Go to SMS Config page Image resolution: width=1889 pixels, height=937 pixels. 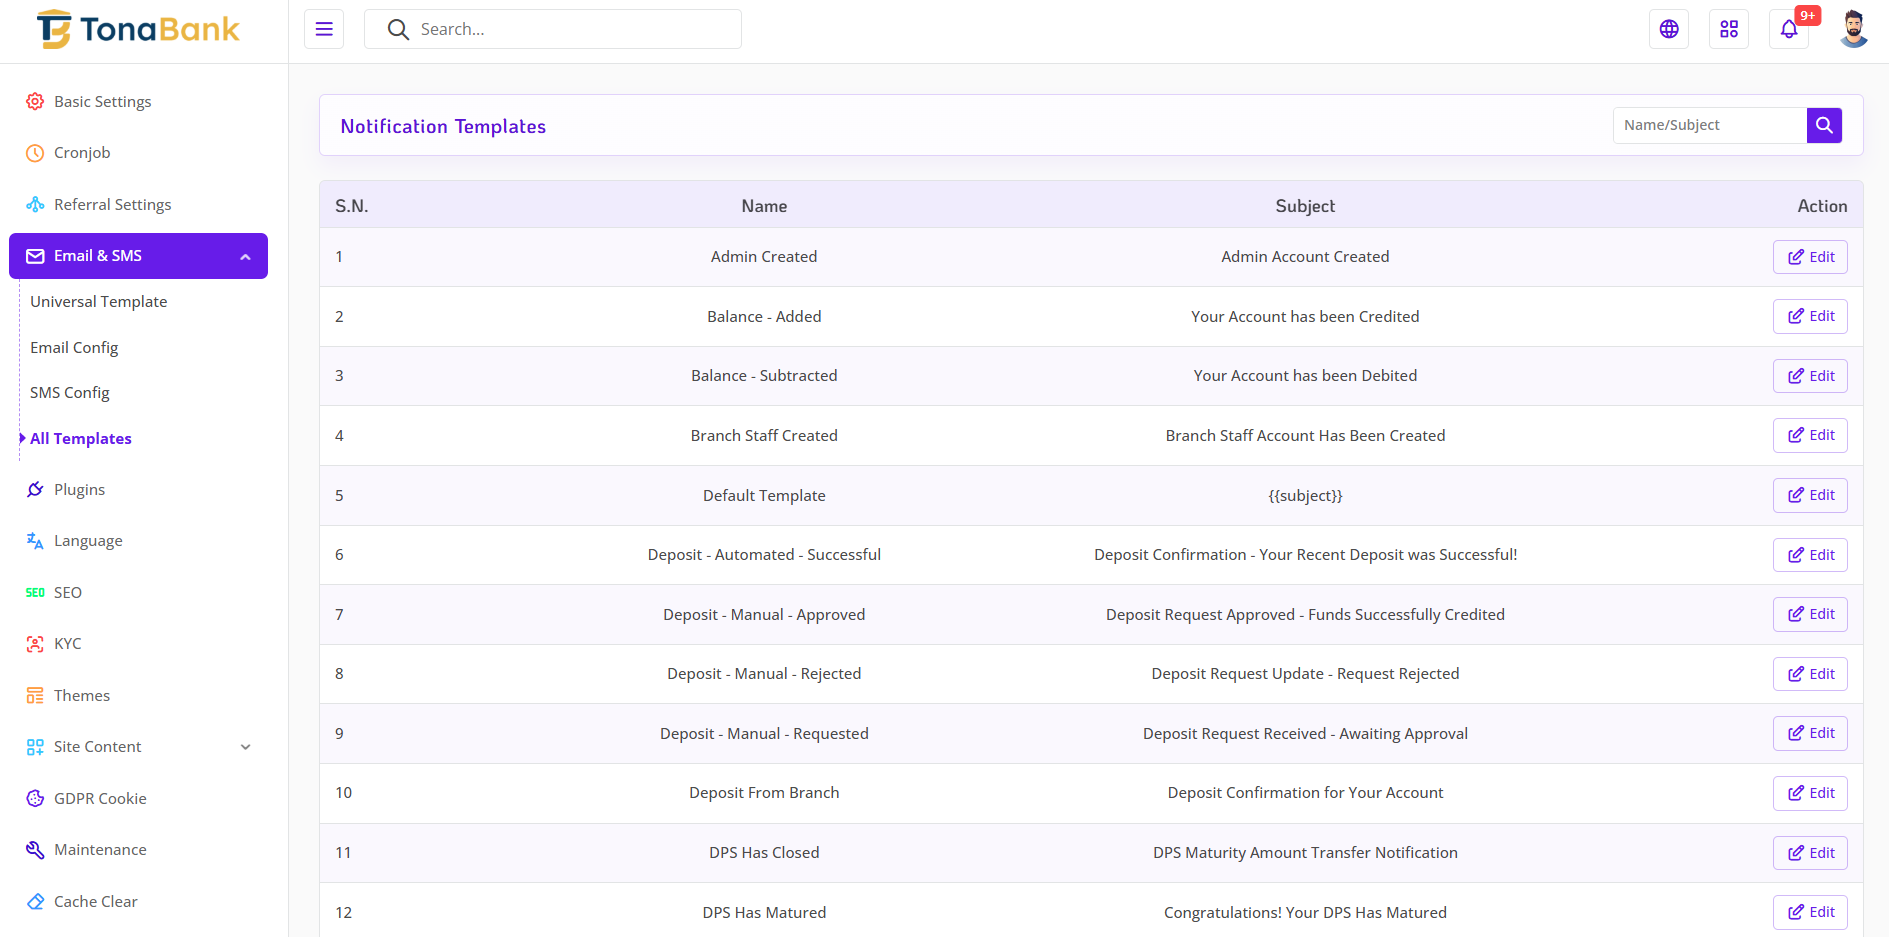70,393
